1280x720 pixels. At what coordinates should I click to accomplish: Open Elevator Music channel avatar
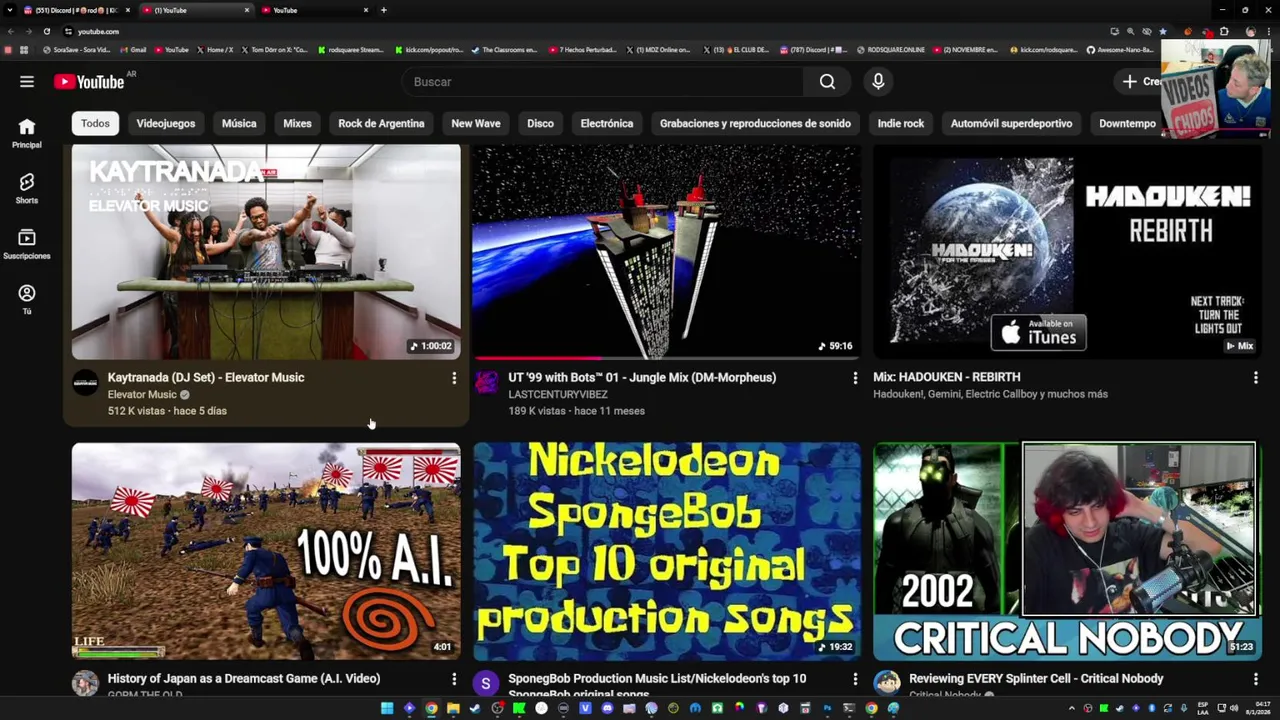tap(85, 383)
